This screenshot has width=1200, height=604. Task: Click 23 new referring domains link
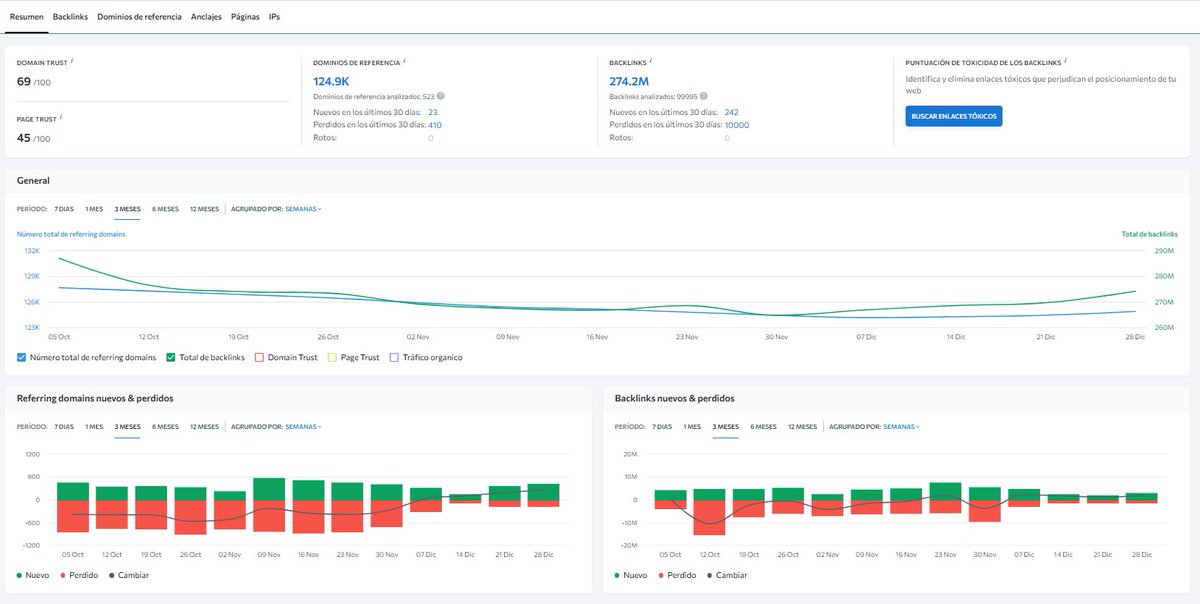(433, 112)
